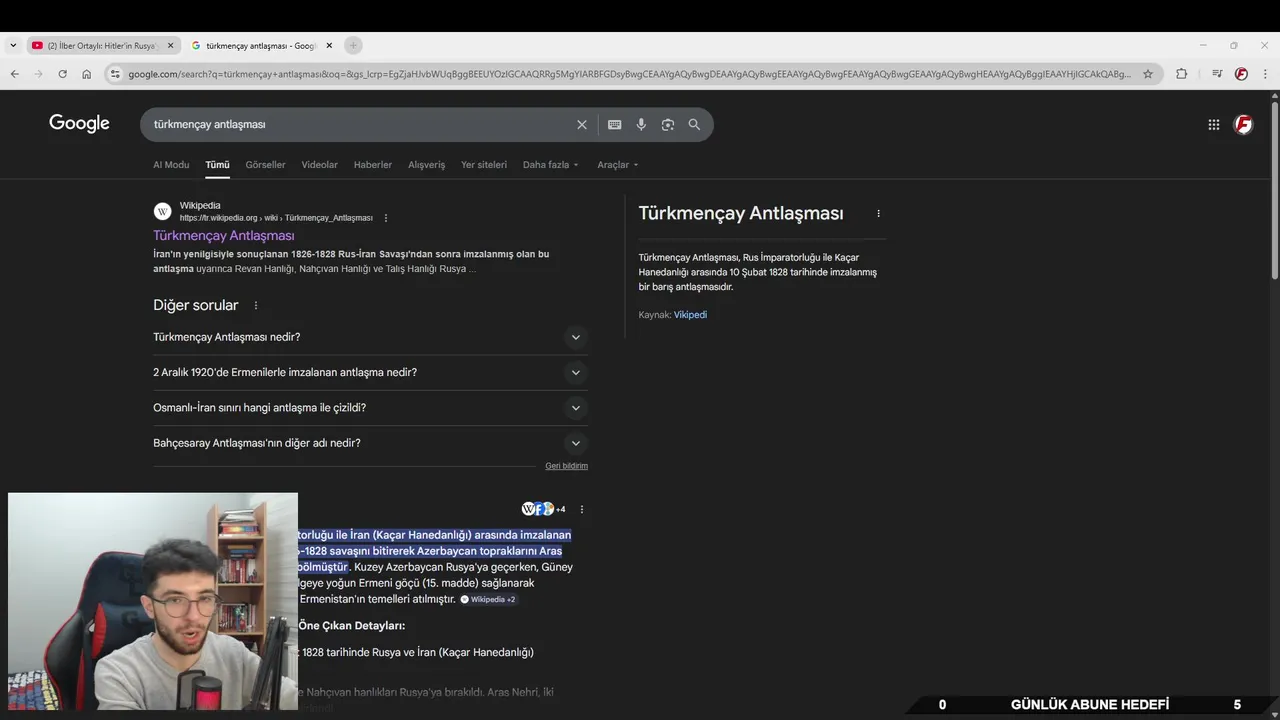The image size is (1280, 720).
Task: Click the Wikipedia favicon in result
Action: tap(162, 211)
